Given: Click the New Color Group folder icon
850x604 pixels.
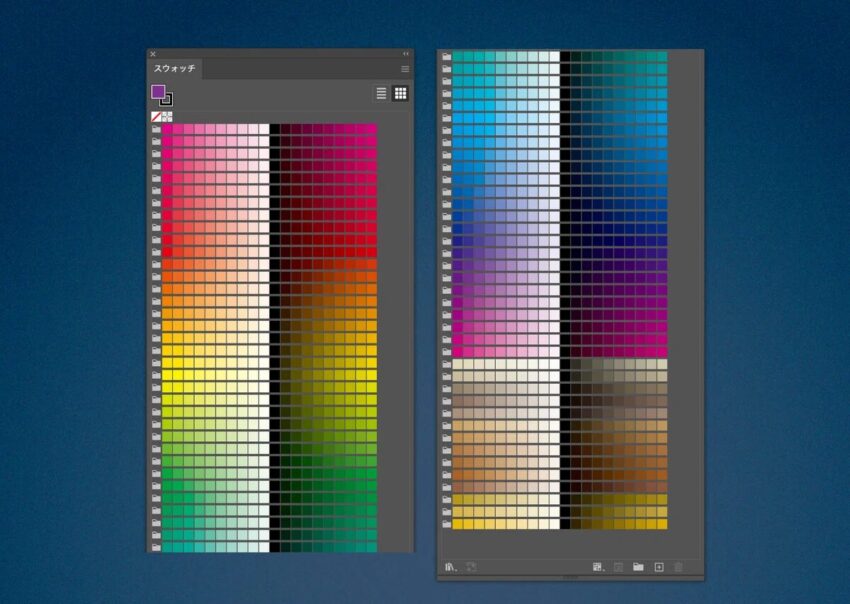Looking at the screenshot, I should pyautogui.click(x=638, y=567).
